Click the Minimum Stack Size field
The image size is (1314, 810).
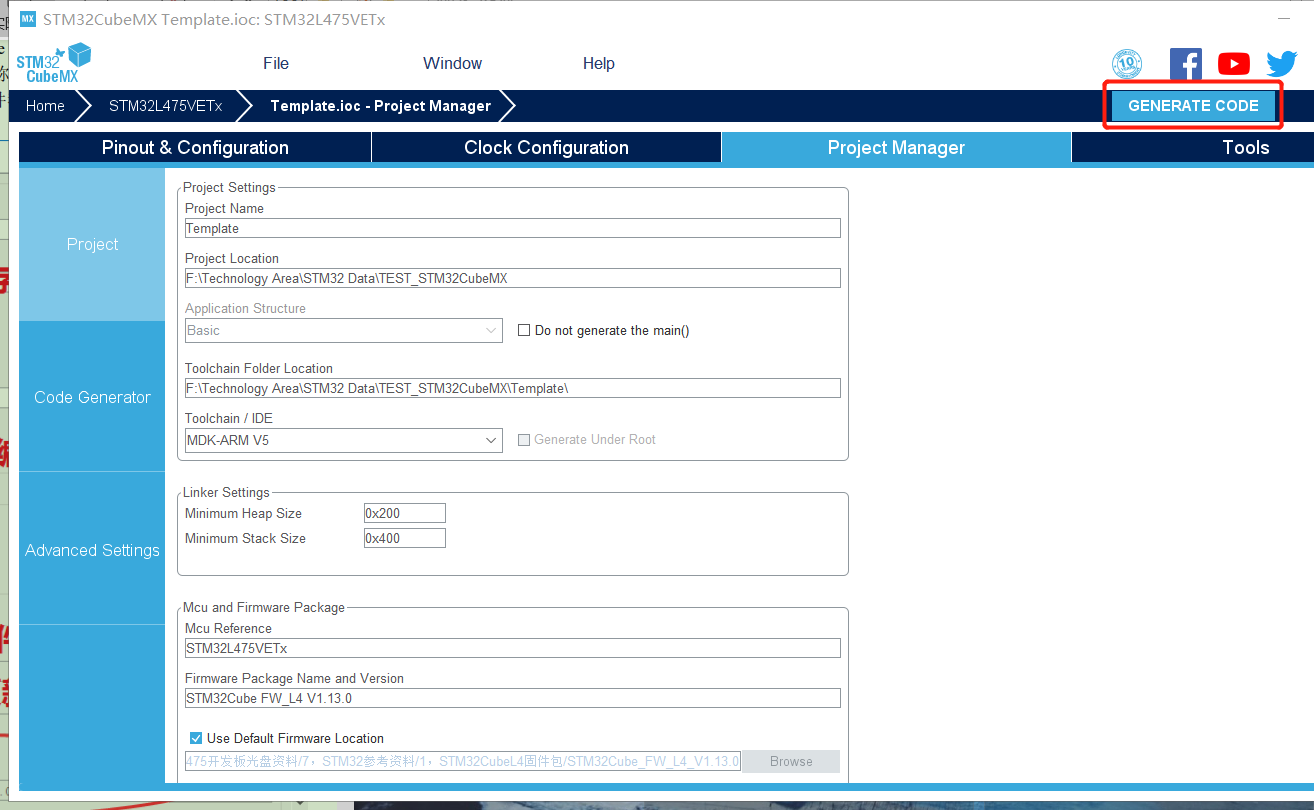click(x=405, y=538)
